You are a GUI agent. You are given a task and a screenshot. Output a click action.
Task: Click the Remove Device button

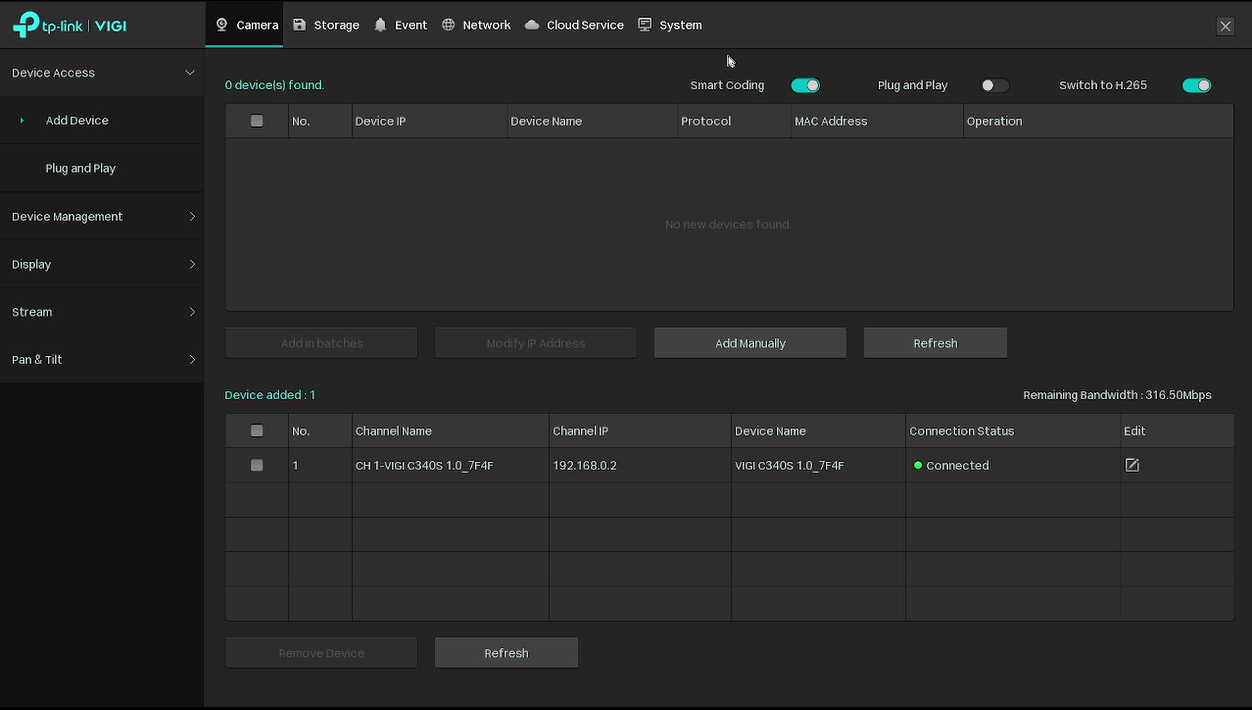pyautogui.click(x=321, y=653)
